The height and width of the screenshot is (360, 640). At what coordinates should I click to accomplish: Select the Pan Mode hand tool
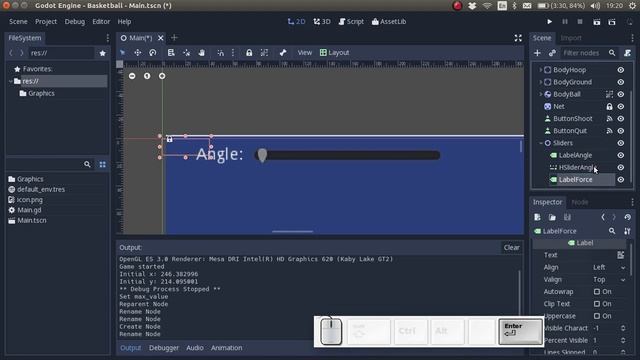[x=202, y=53]
